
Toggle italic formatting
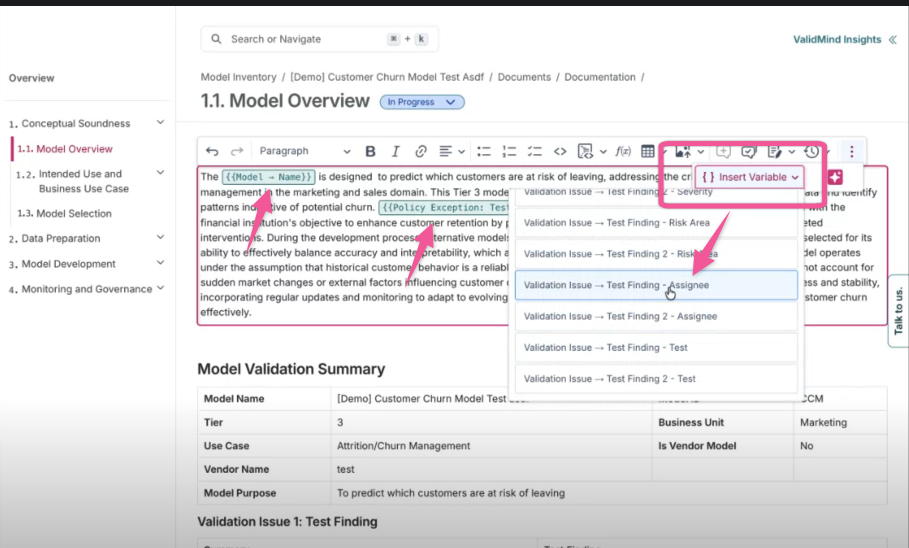395,151
